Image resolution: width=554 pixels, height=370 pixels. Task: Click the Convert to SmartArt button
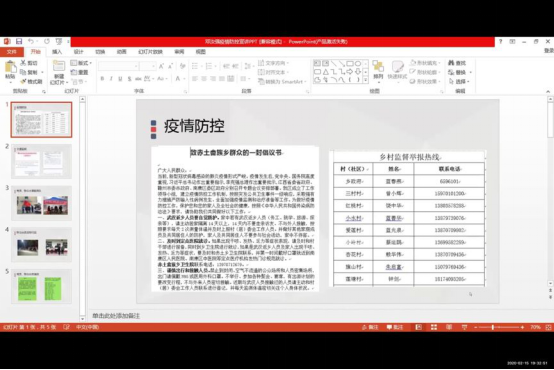click(282, 82)
